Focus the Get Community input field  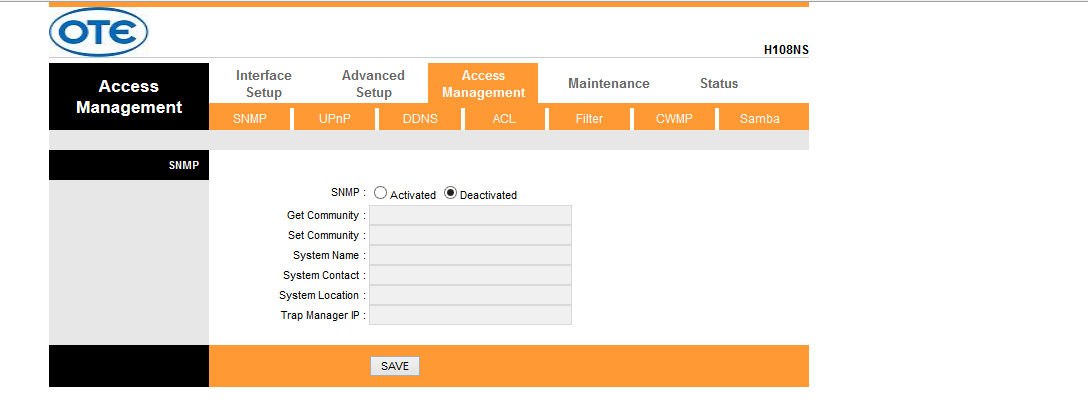(x=470, y=215)
